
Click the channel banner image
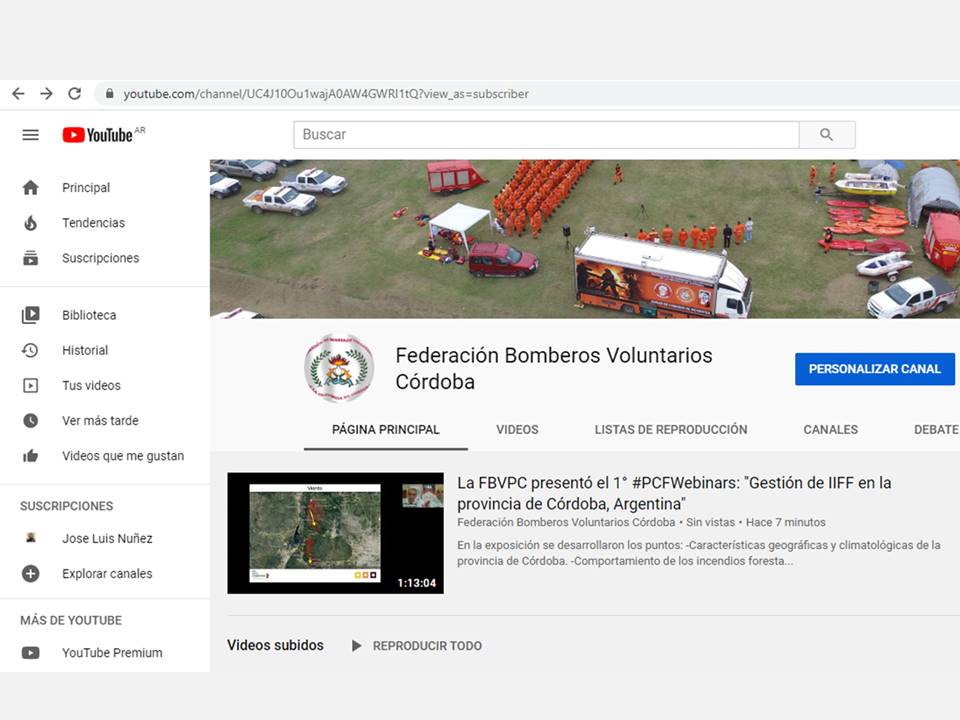point(585,239)
